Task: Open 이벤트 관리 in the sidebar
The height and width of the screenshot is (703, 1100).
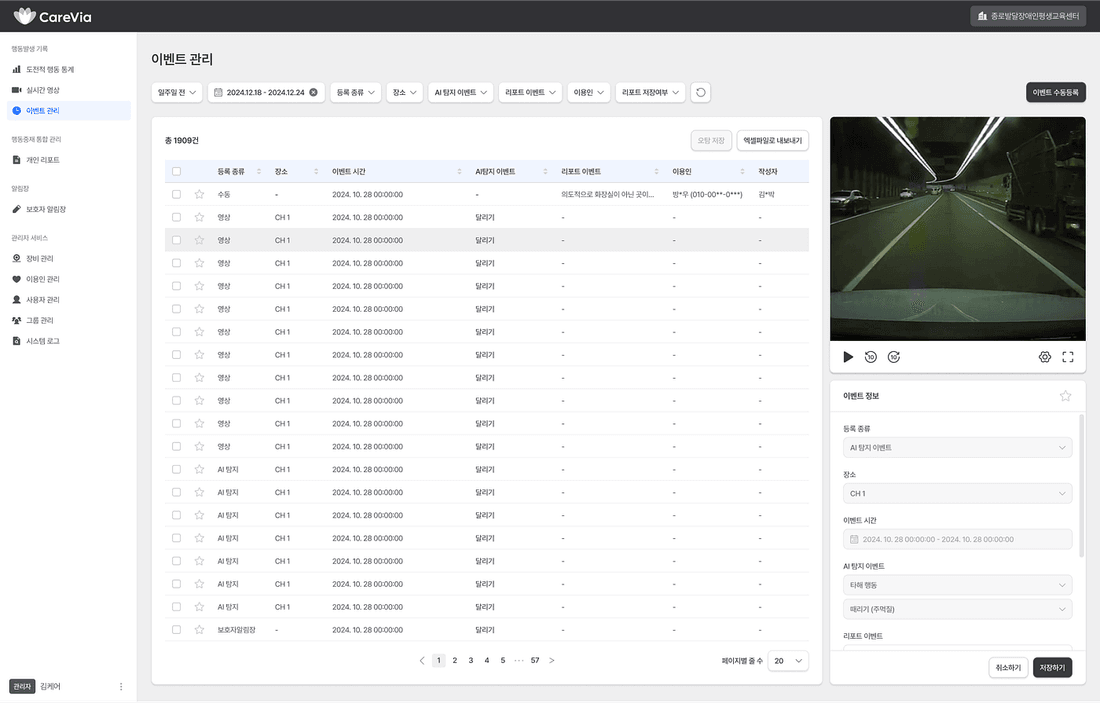Action: click(x=69, y=111)
